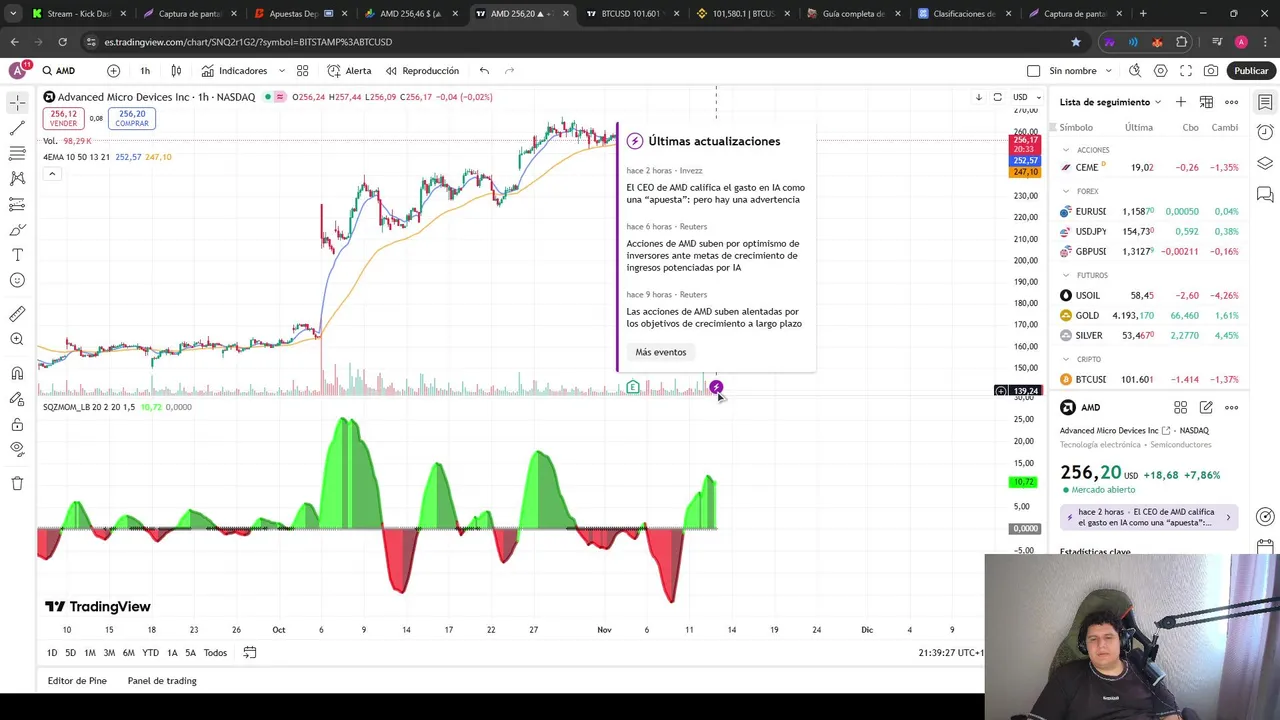Create an alert with Alerta button
This screenshot has width=1280, height=720.
349,71
